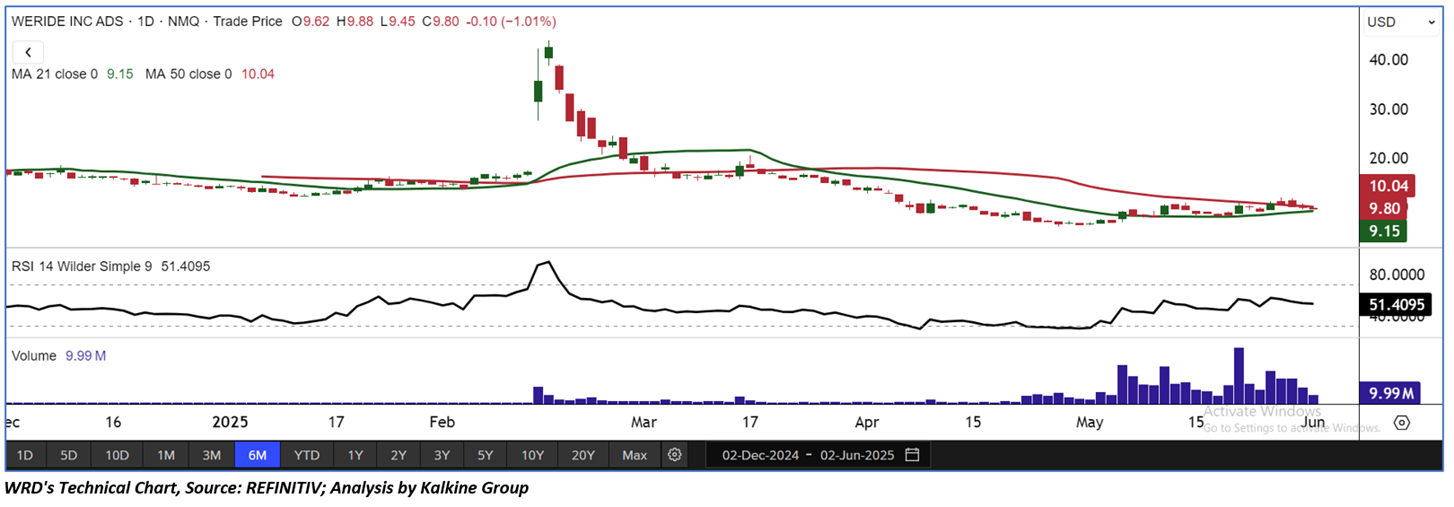The width and height of the screenshot is (1454, 507).
Task: Select the 5D time range
Action: 68,455
